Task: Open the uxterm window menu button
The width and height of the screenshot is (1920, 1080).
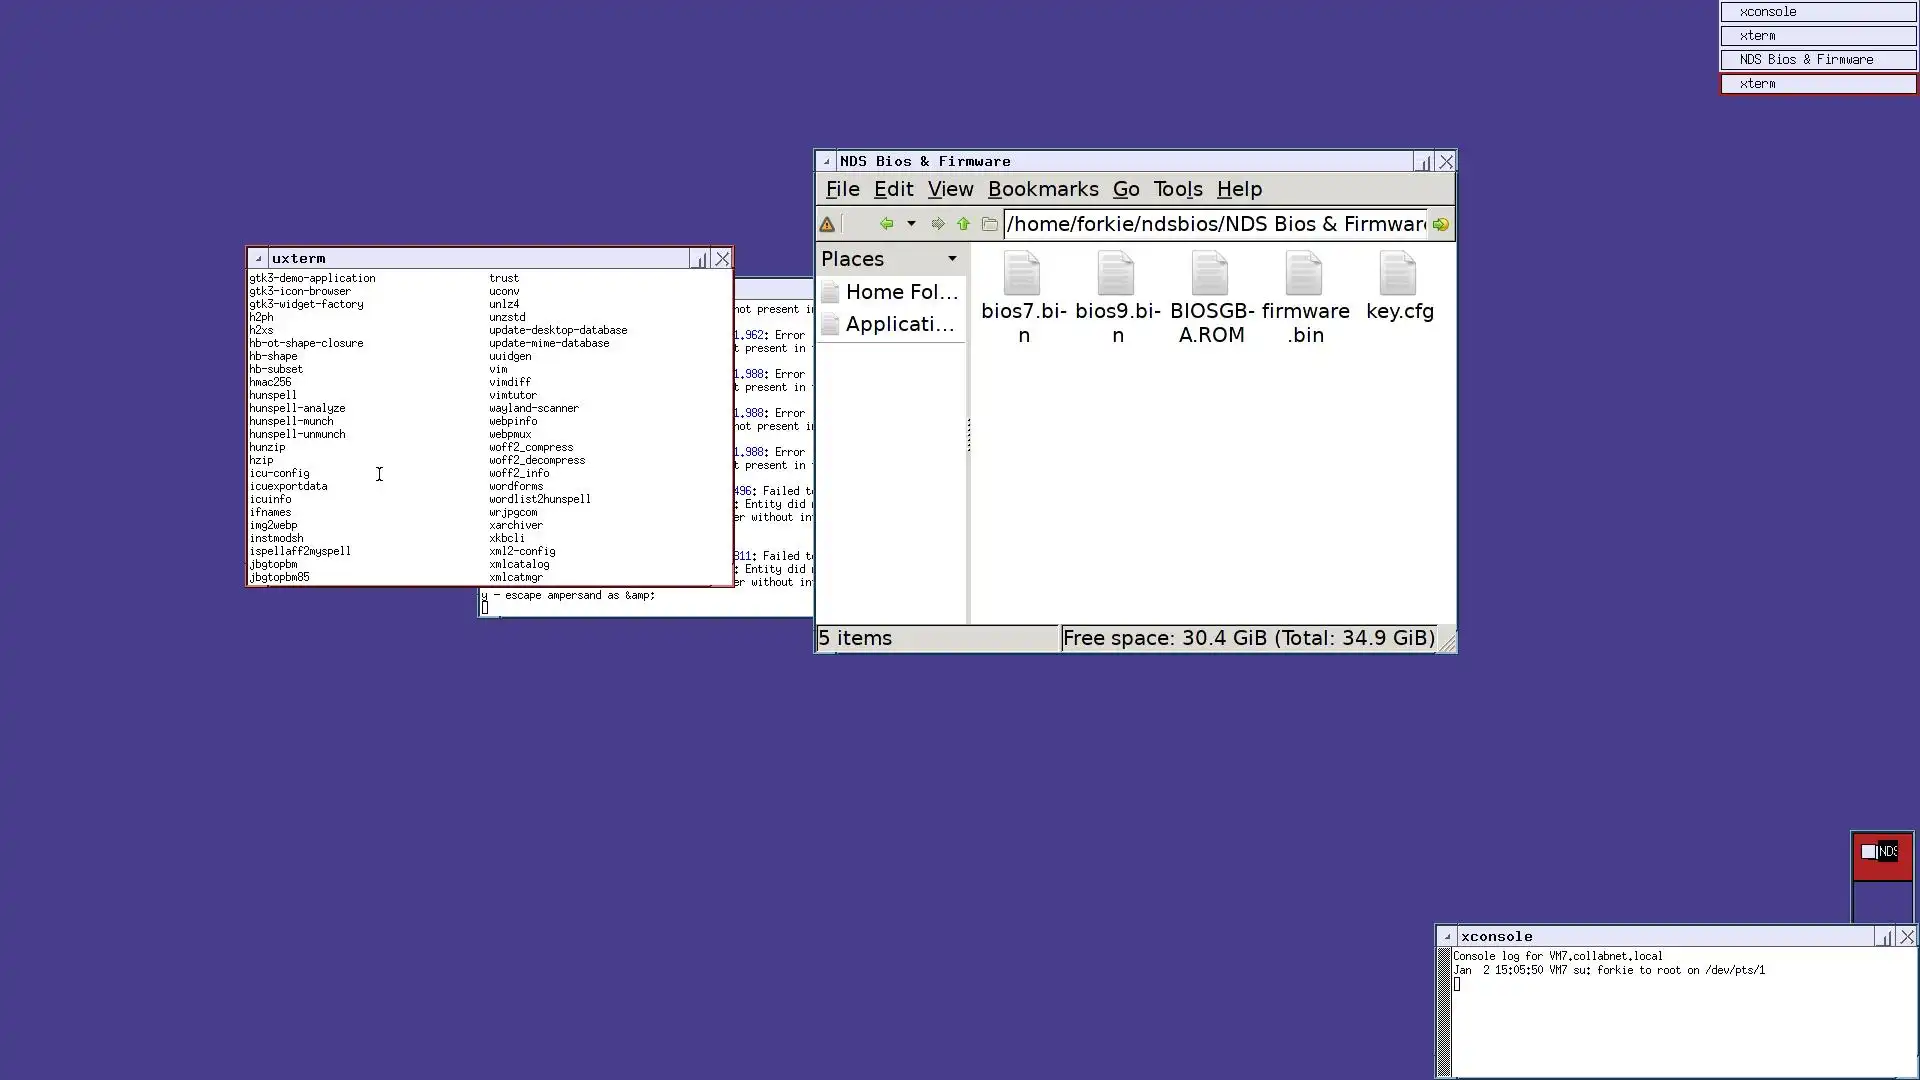Action: [x=258, y=259]
